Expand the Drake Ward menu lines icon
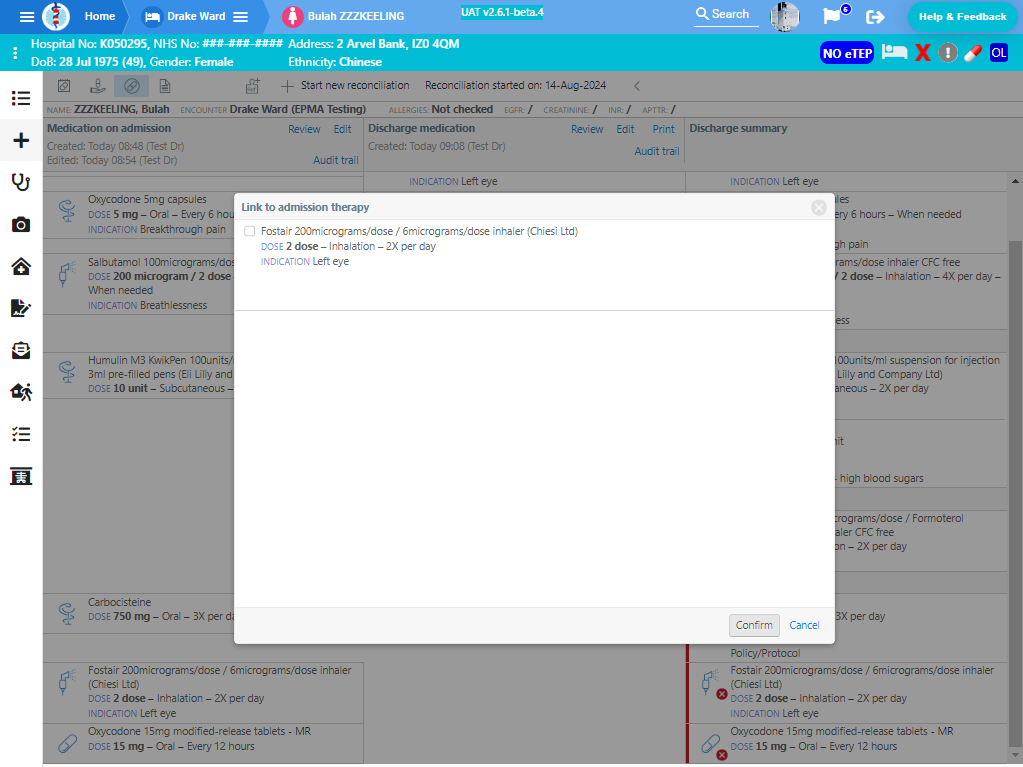Screen dimensions: 1023x767 (x=241, y=17)
